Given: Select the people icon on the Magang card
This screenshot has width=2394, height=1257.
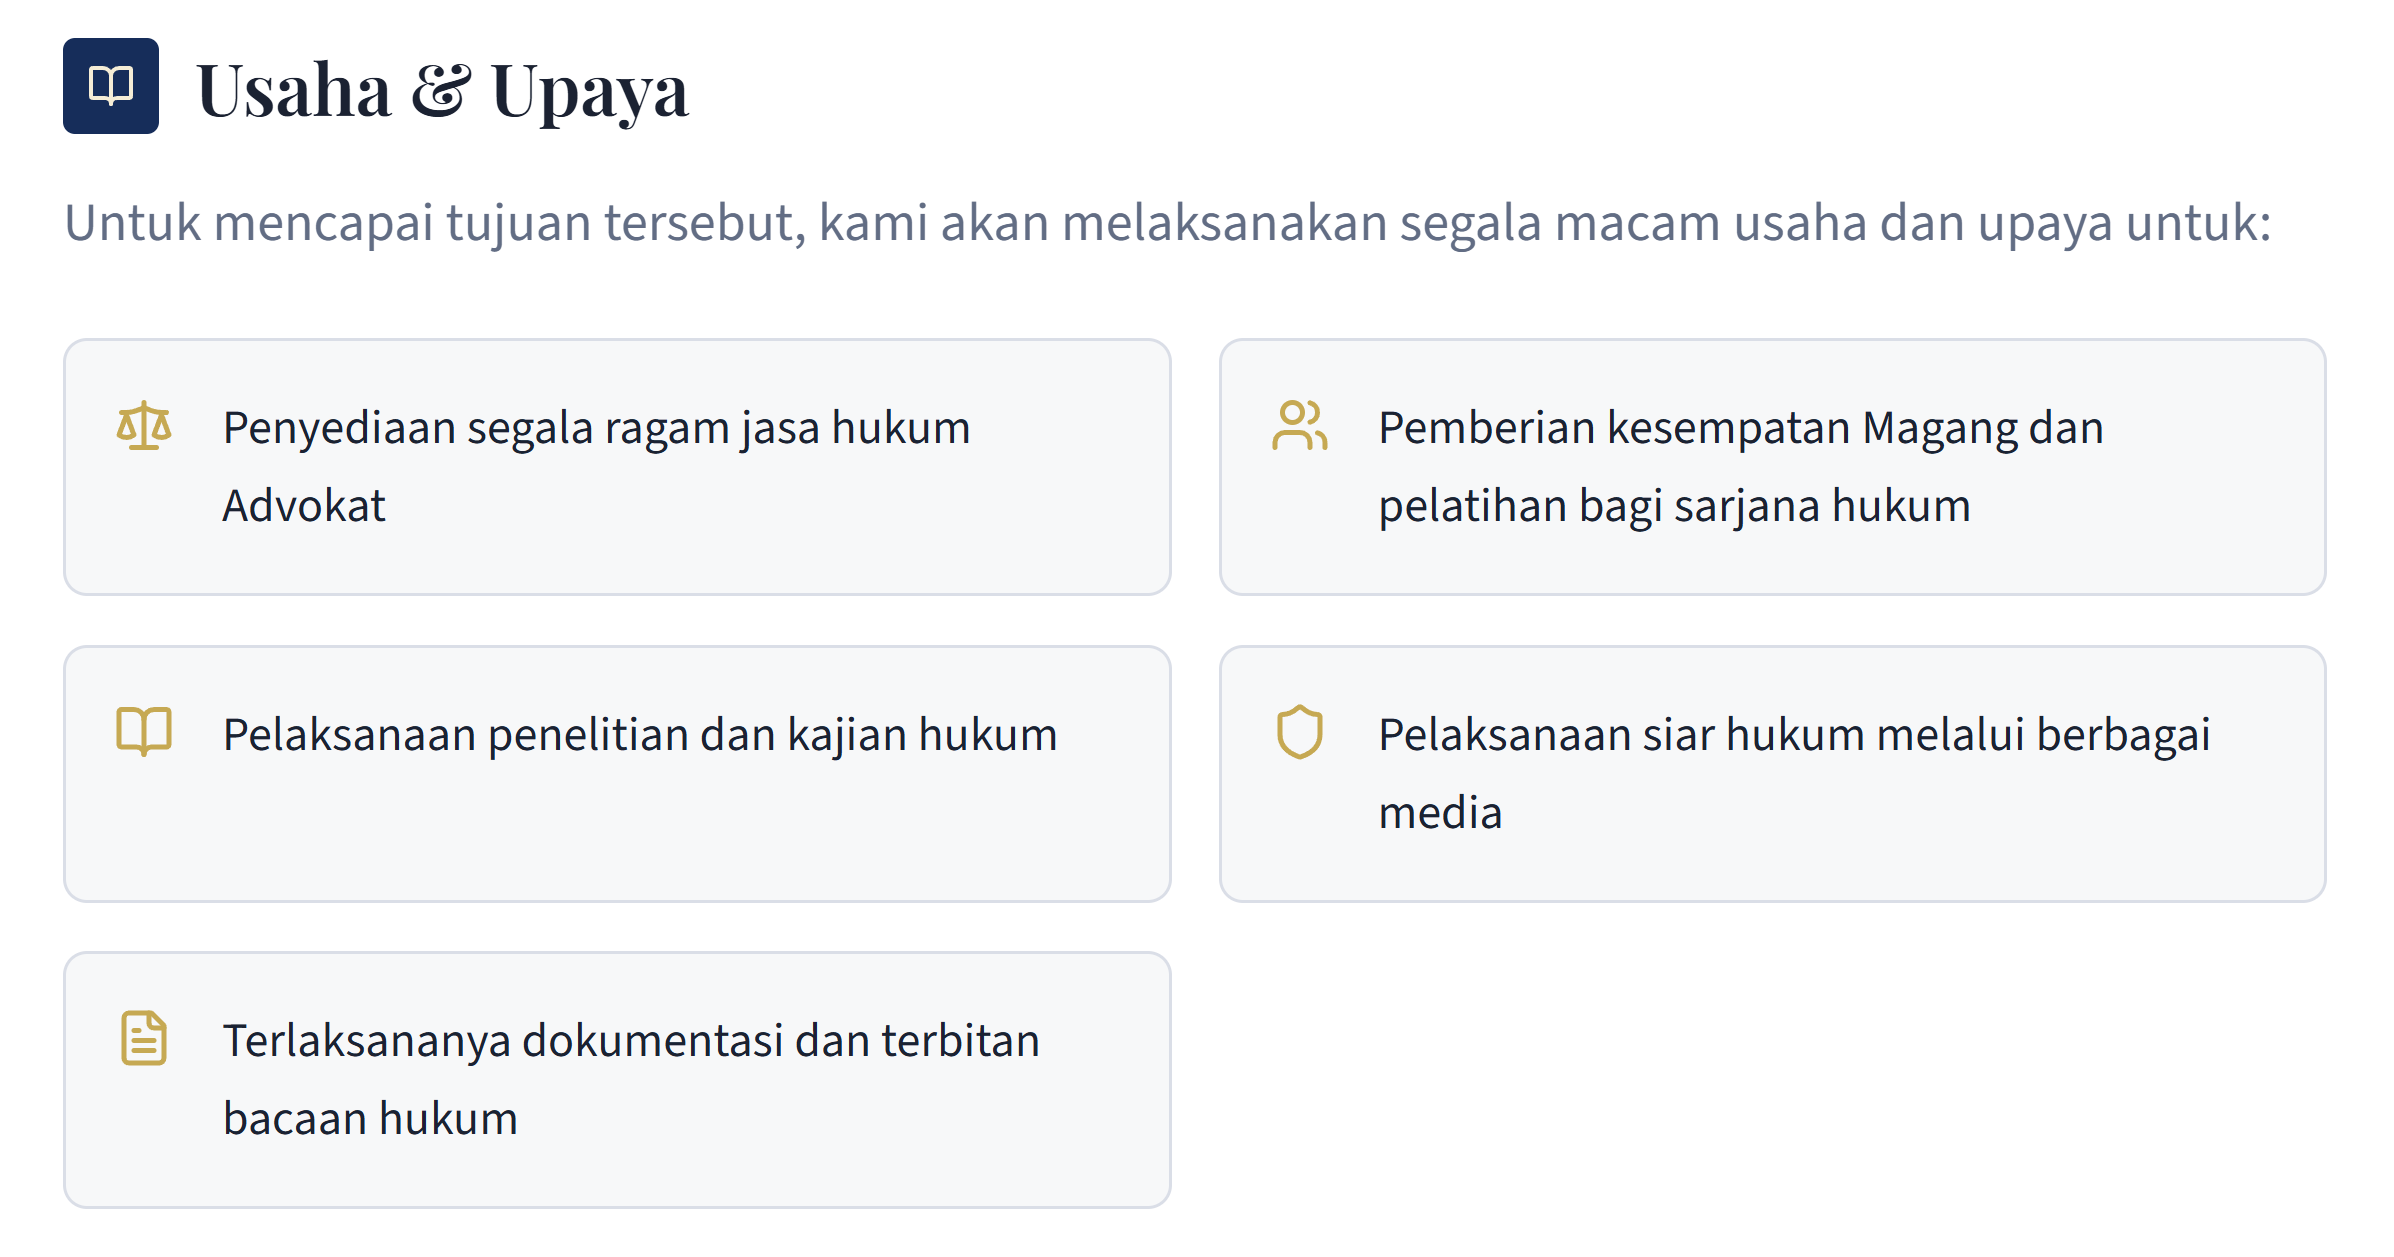Looking at the screenshot, I should (1299, 427).
